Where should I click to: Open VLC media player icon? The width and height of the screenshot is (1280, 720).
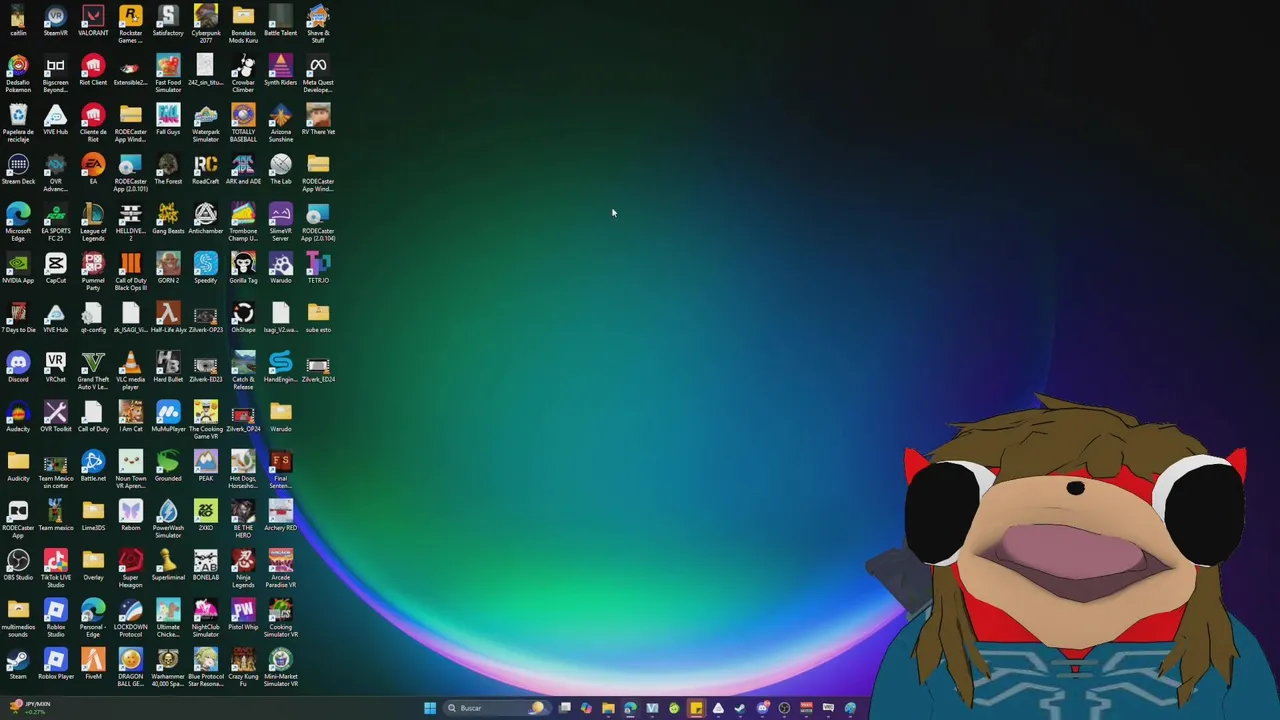click(130, 370)
